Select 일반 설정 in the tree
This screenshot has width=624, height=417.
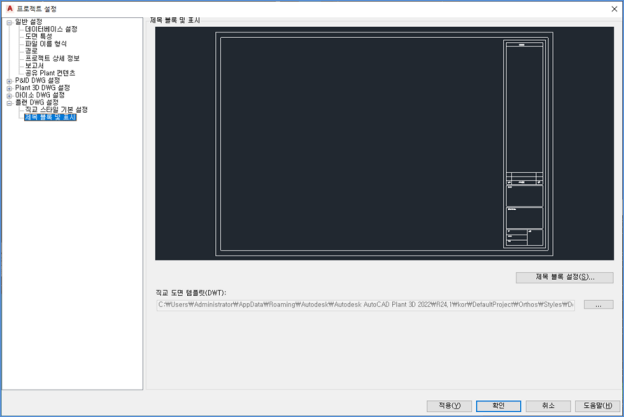[29, 22]
